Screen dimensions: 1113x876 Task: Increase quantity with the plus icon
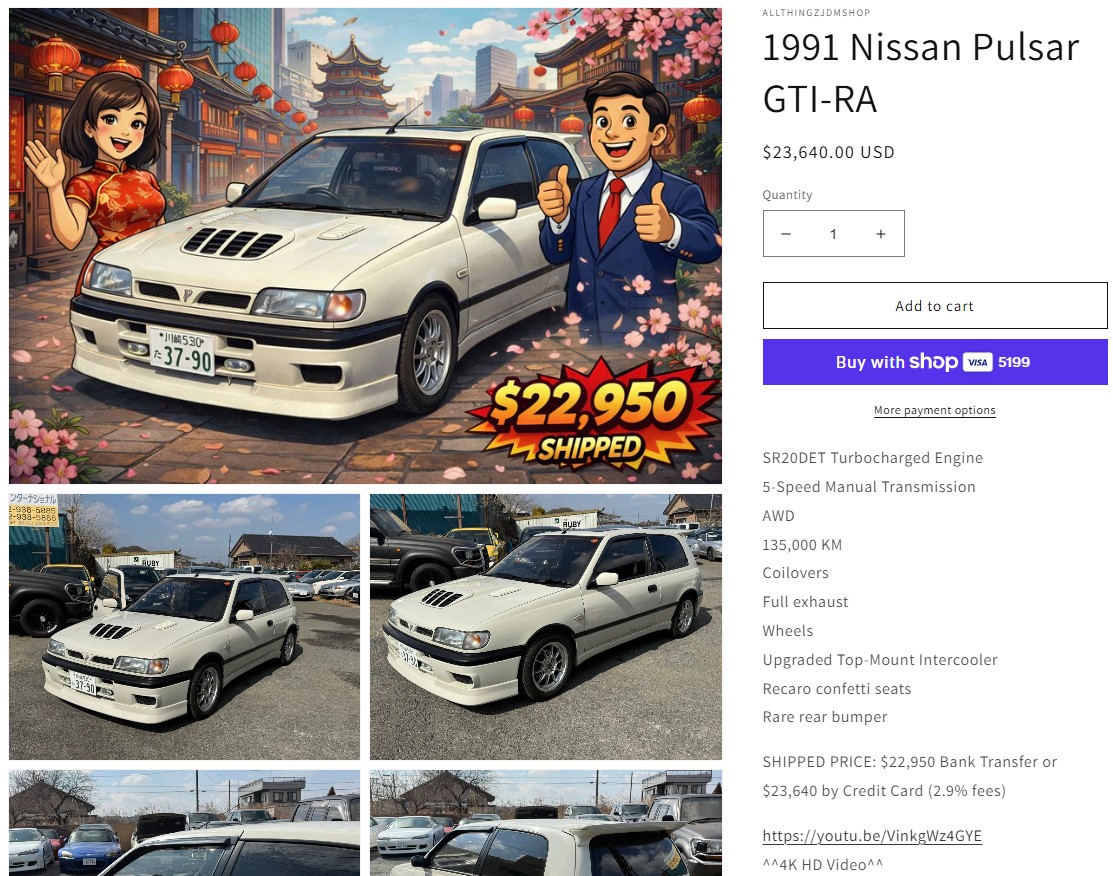click(x=881, y=234)
